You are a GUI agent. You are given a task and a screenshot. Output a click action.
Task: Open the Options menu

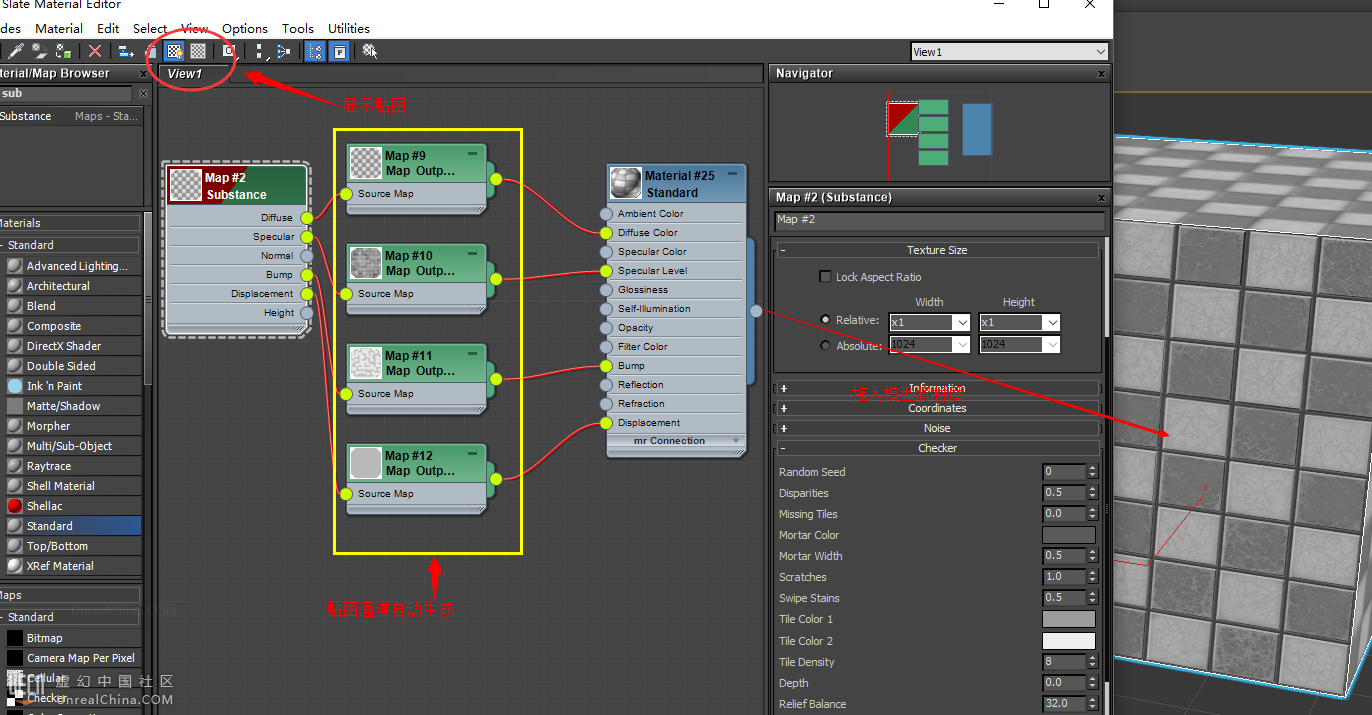tap(244, 28)
